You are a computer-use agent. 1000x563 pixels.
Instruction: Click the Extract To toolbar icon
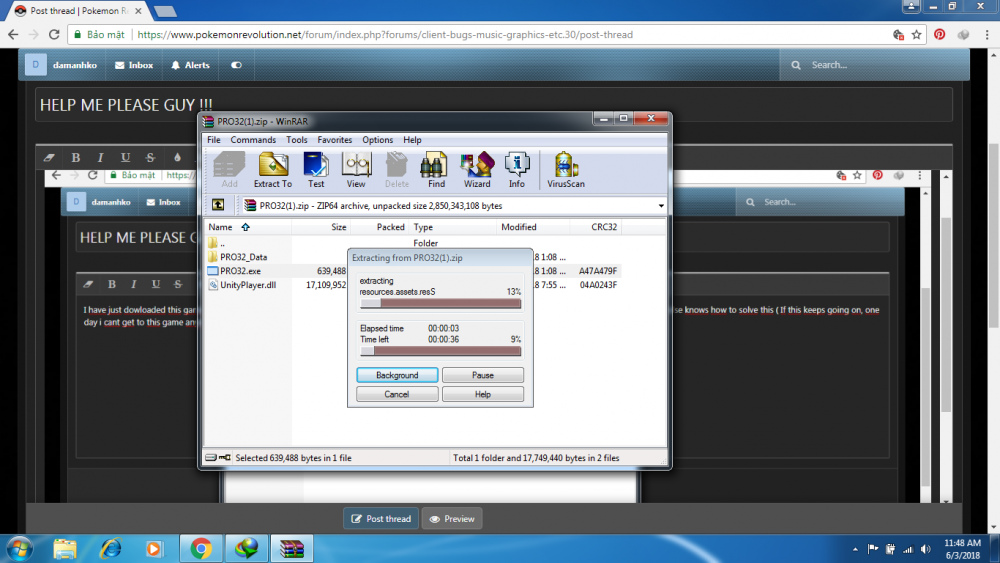272,169
